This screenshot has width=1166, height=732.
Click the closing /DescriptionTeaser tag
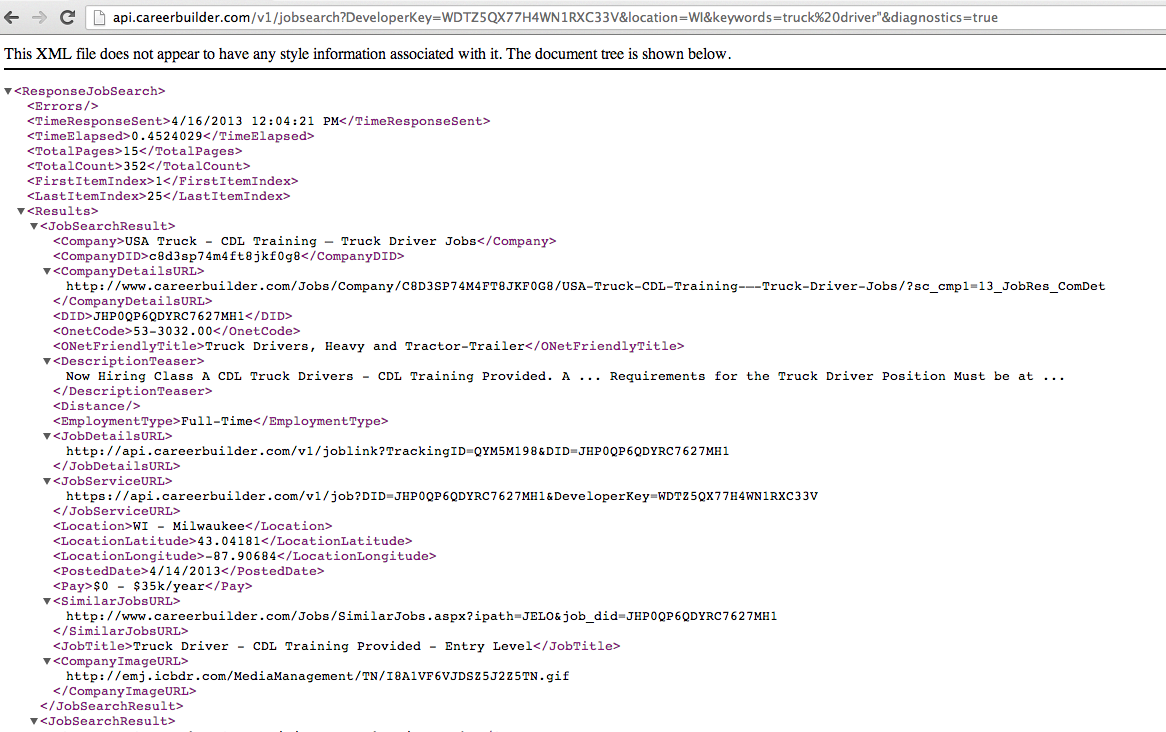(132, 391)
